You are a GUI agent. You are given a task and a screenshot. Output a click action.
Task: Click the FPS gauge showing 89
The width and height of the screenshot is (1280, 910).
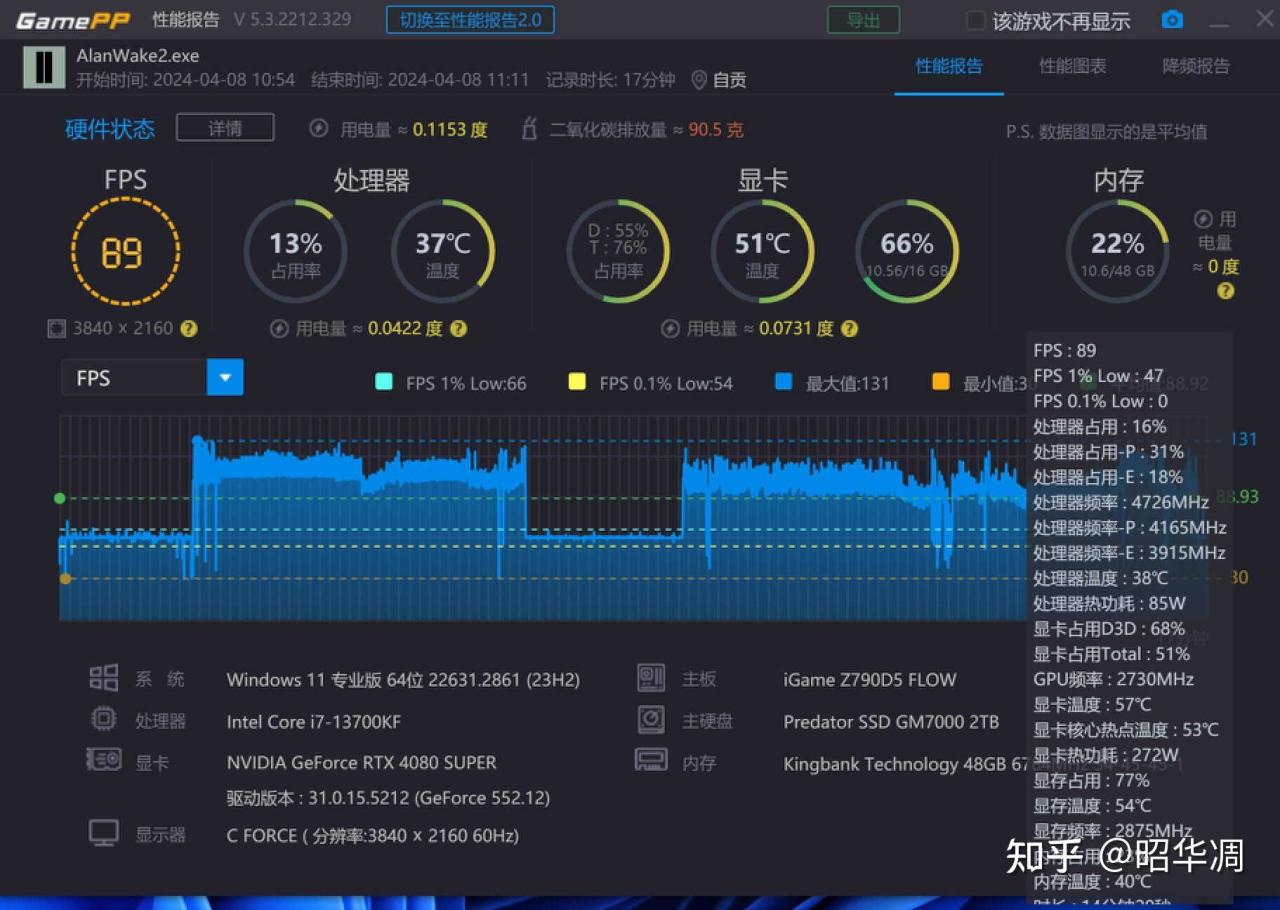125,252
